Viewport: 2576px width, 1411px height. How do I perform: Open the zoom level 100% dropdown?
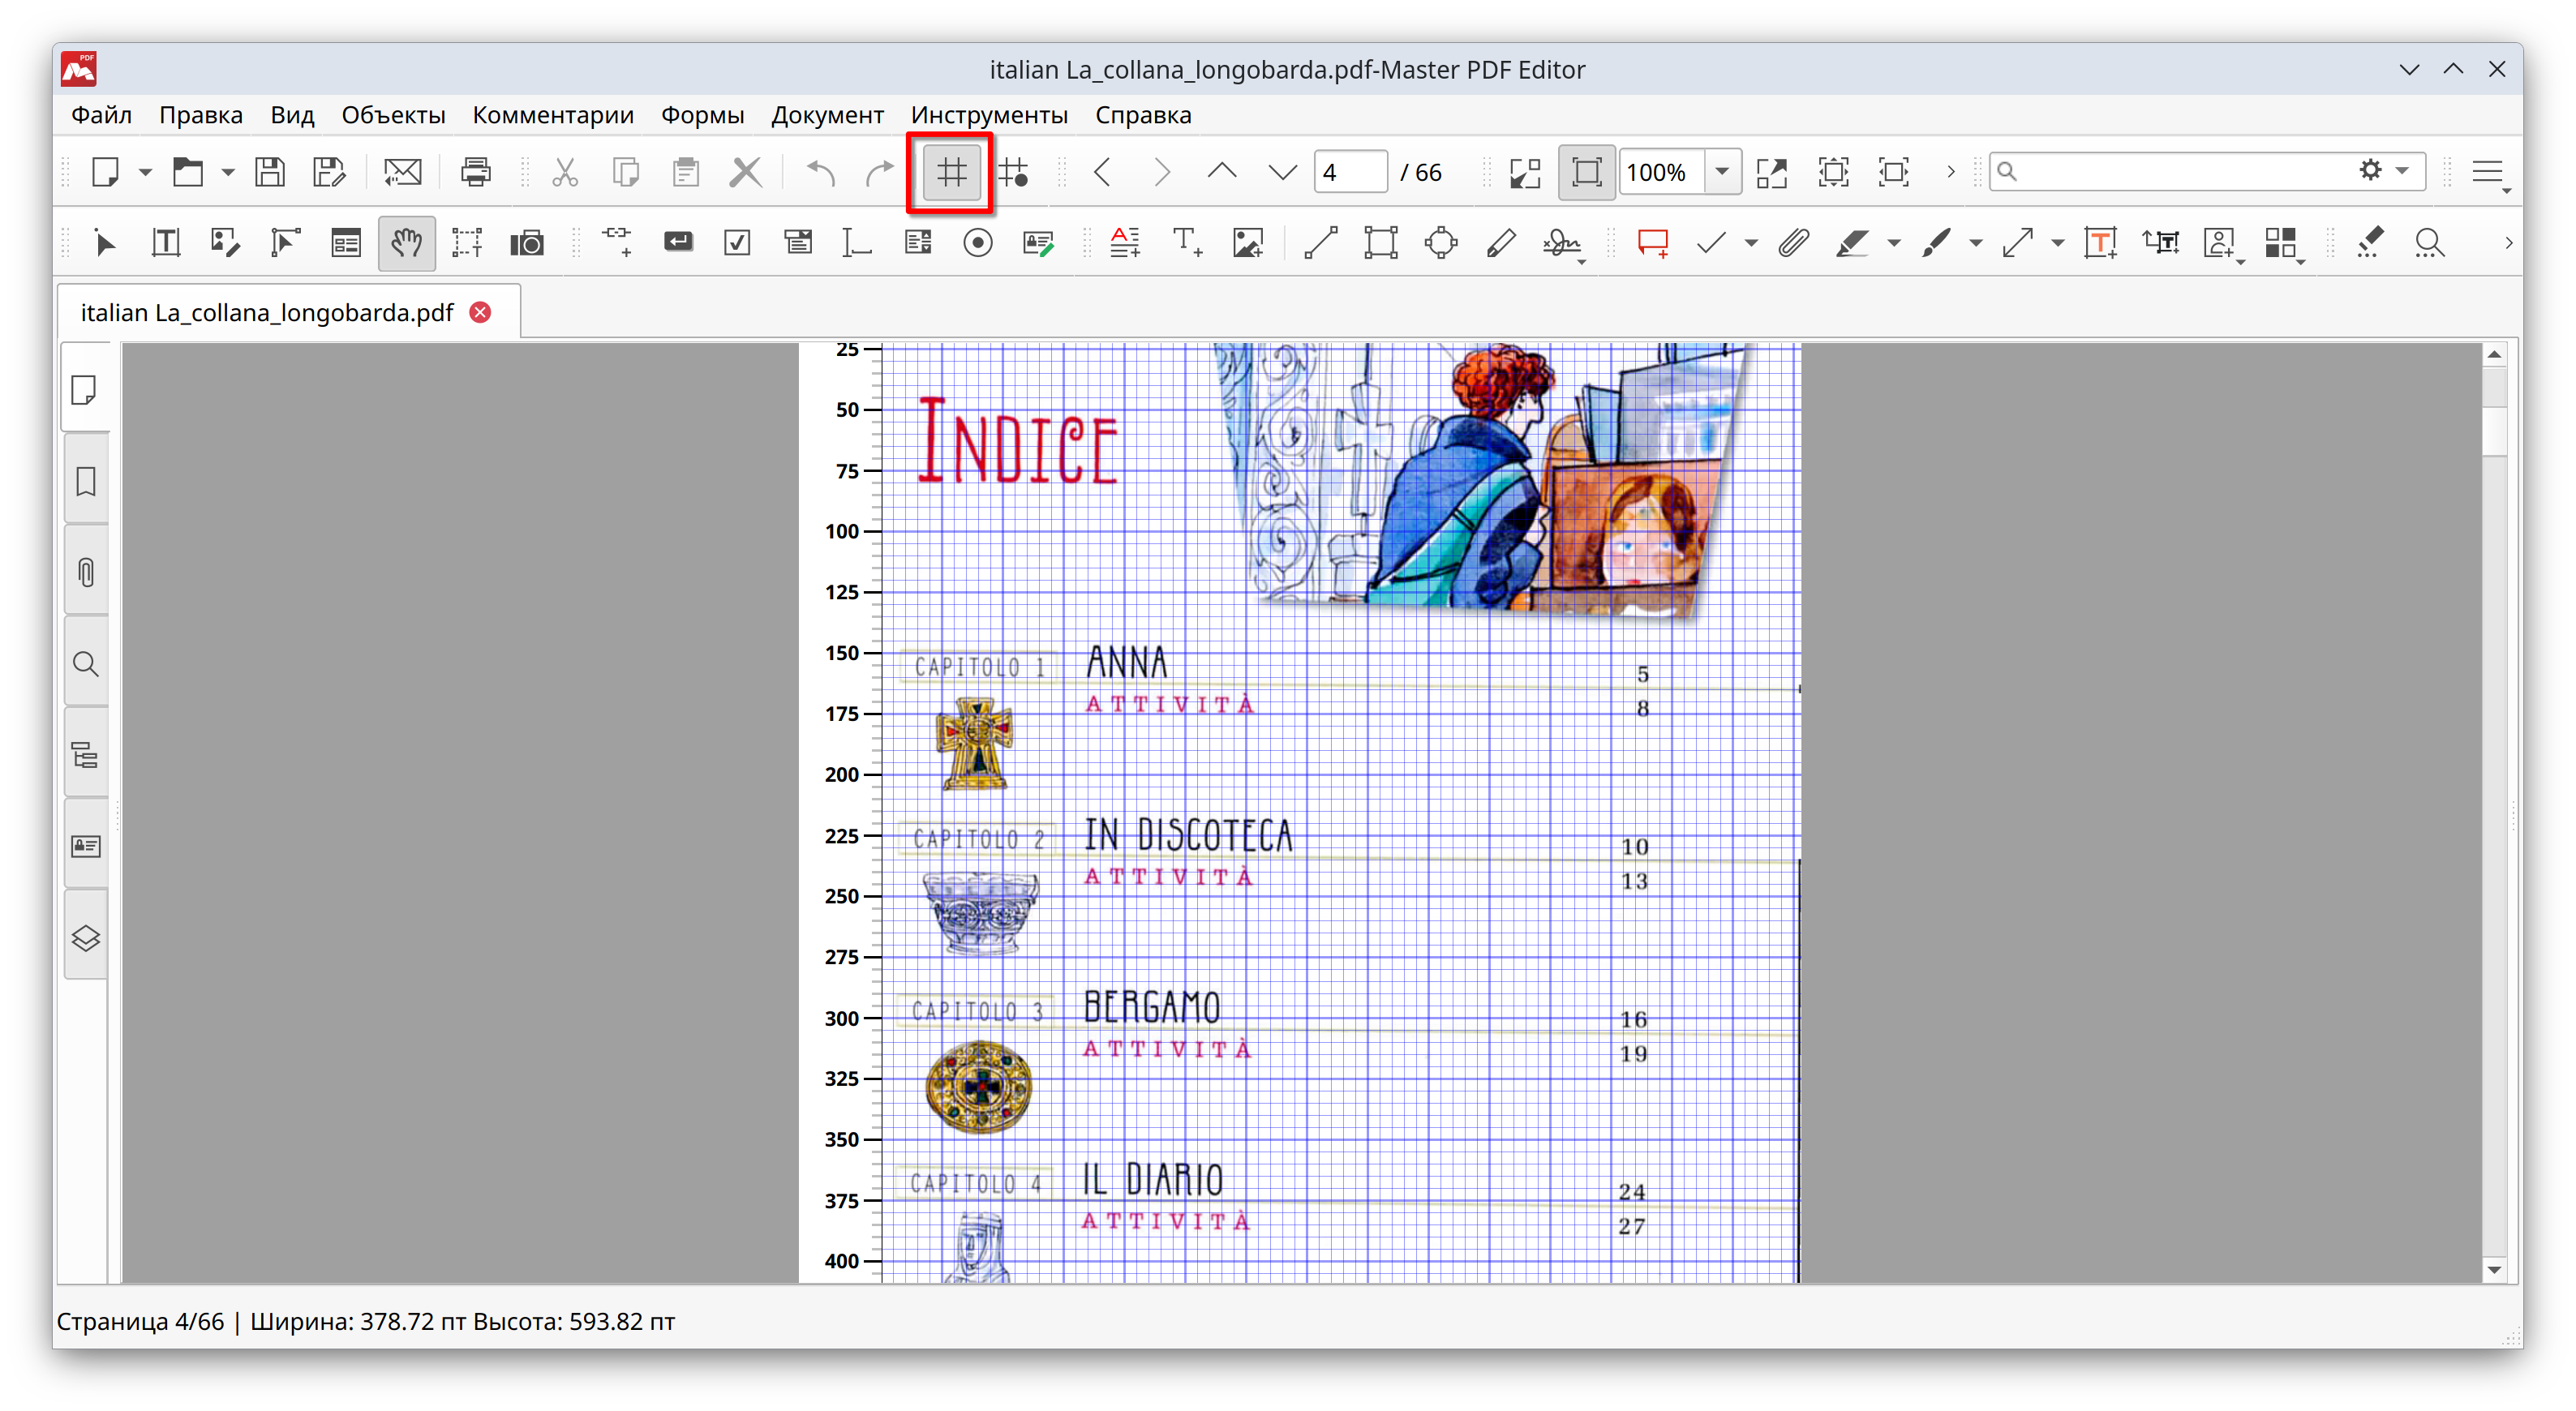click(x=1722, y=172)
